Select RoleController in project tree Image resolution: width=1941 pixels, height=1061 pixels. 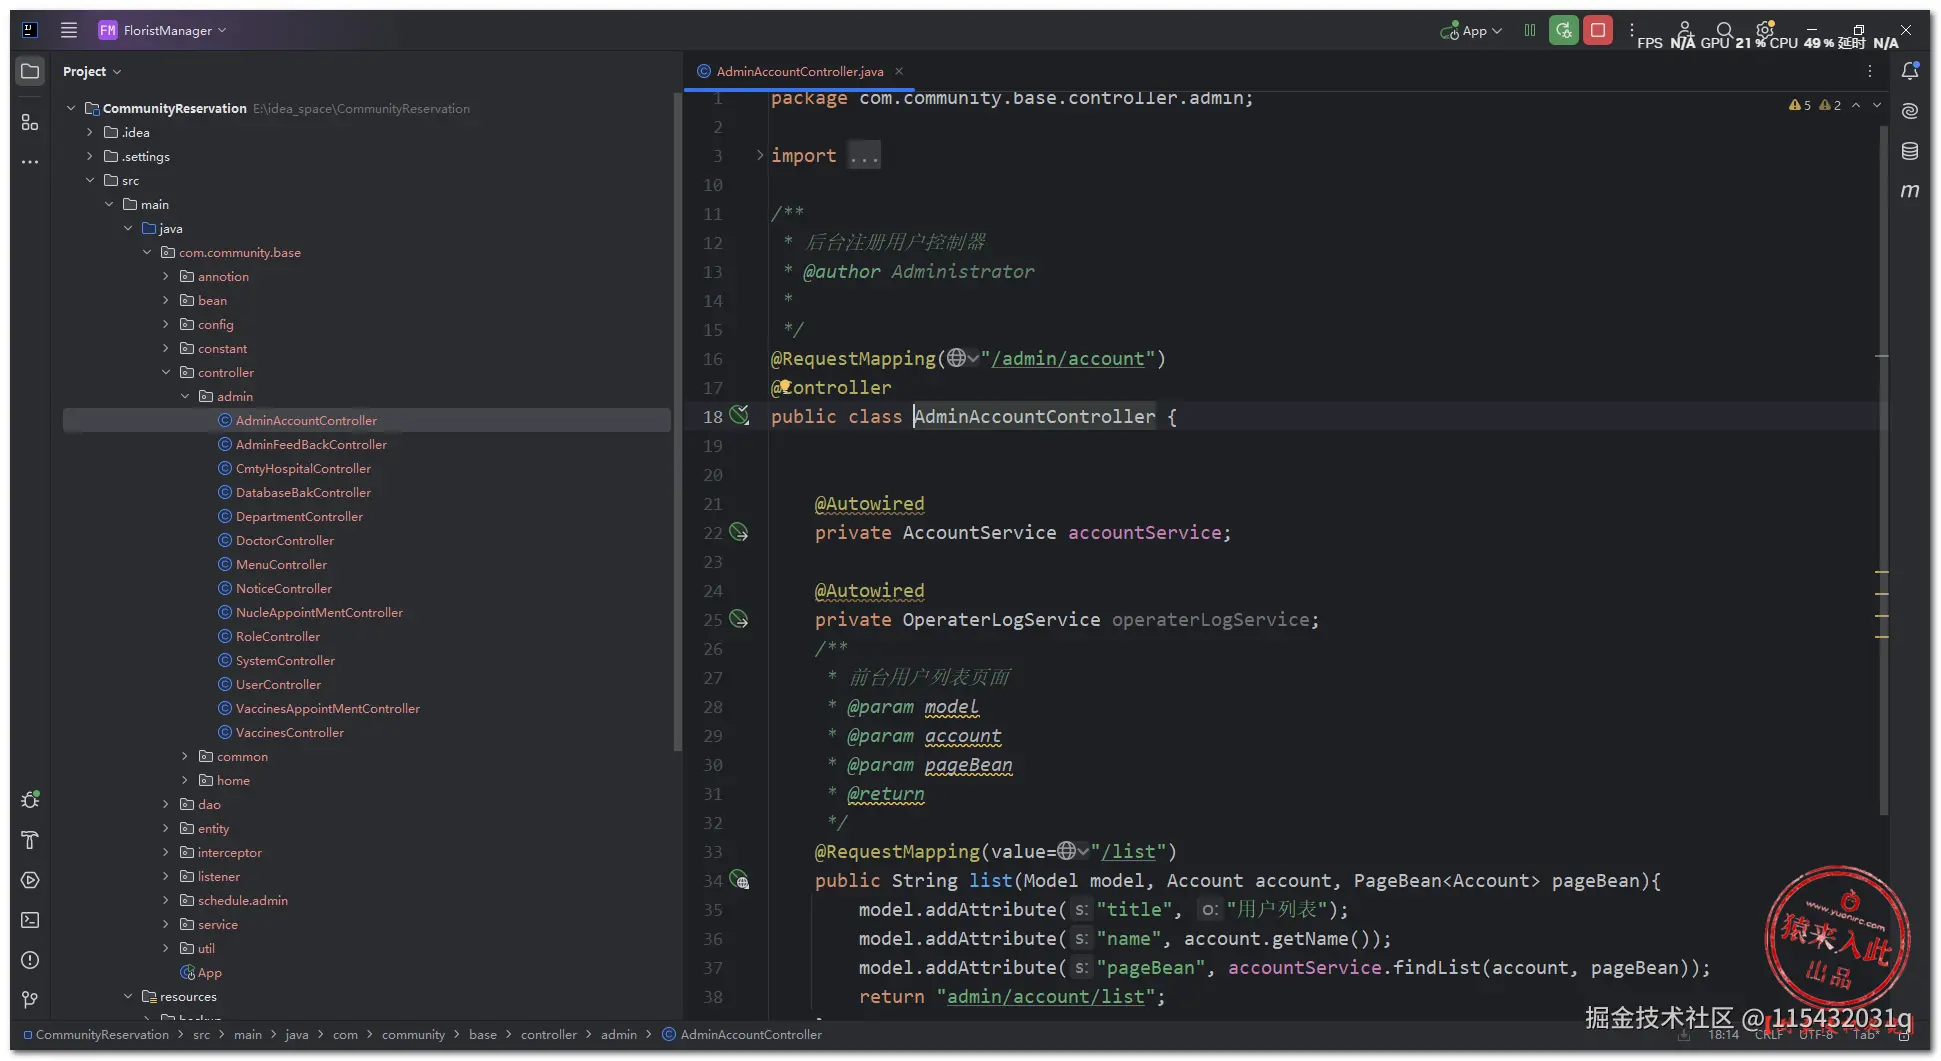point(278,636)
